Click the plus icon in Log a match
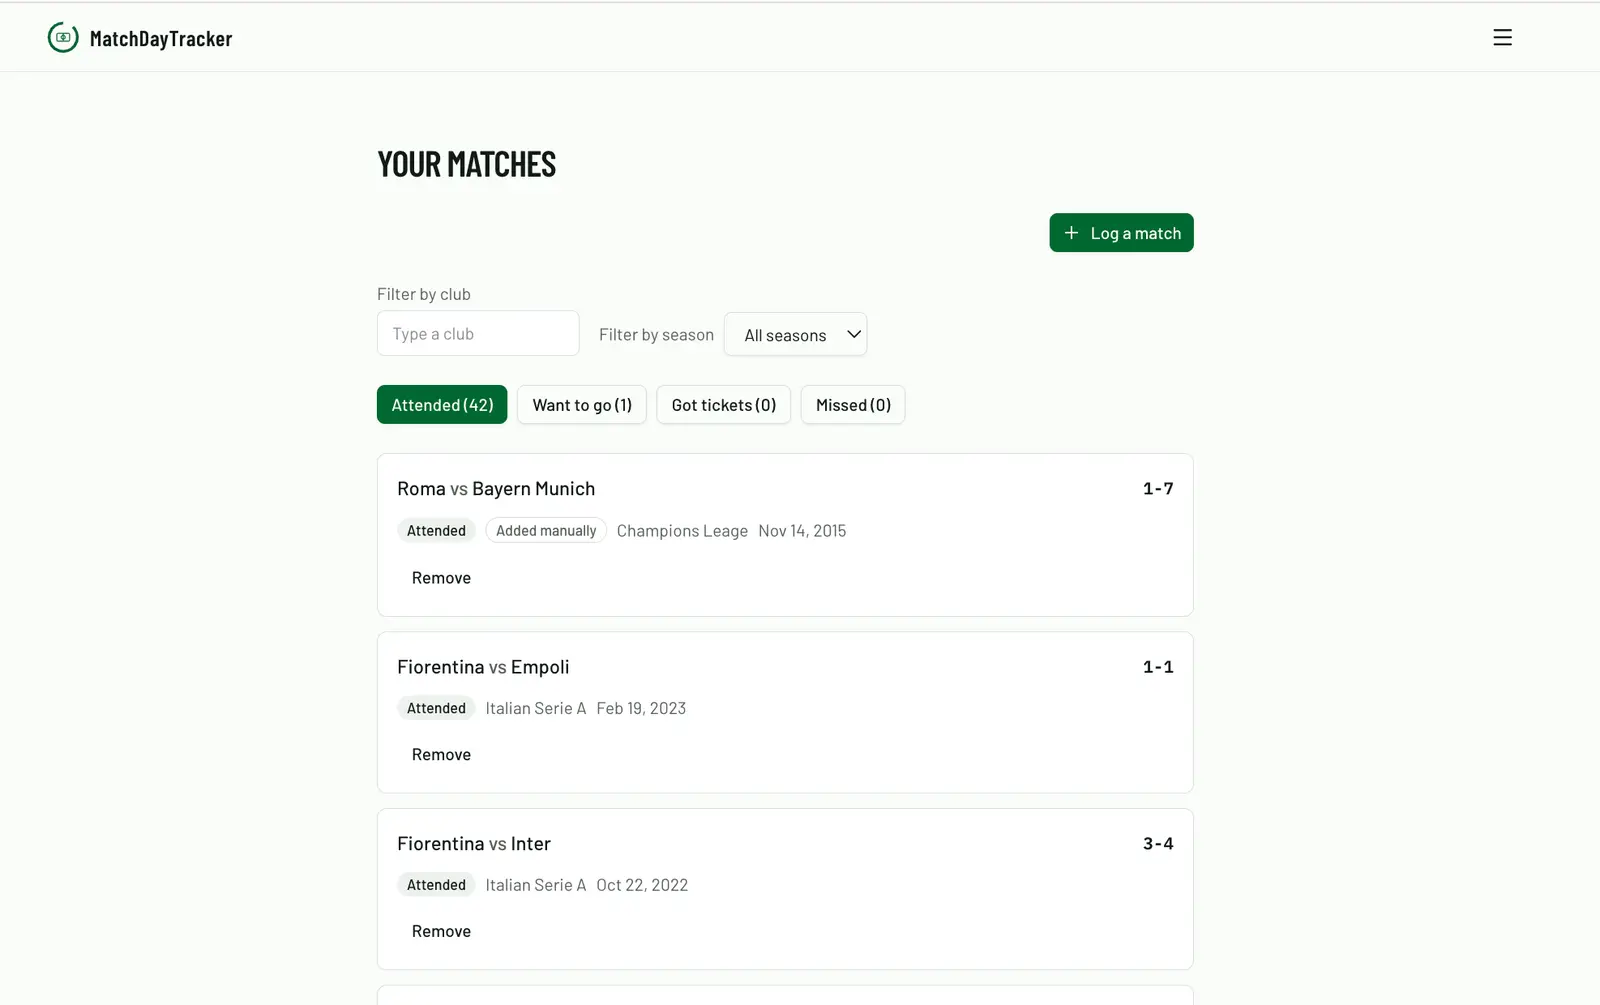This screenshot has height=1005, width=1600. click(1071, 233)
